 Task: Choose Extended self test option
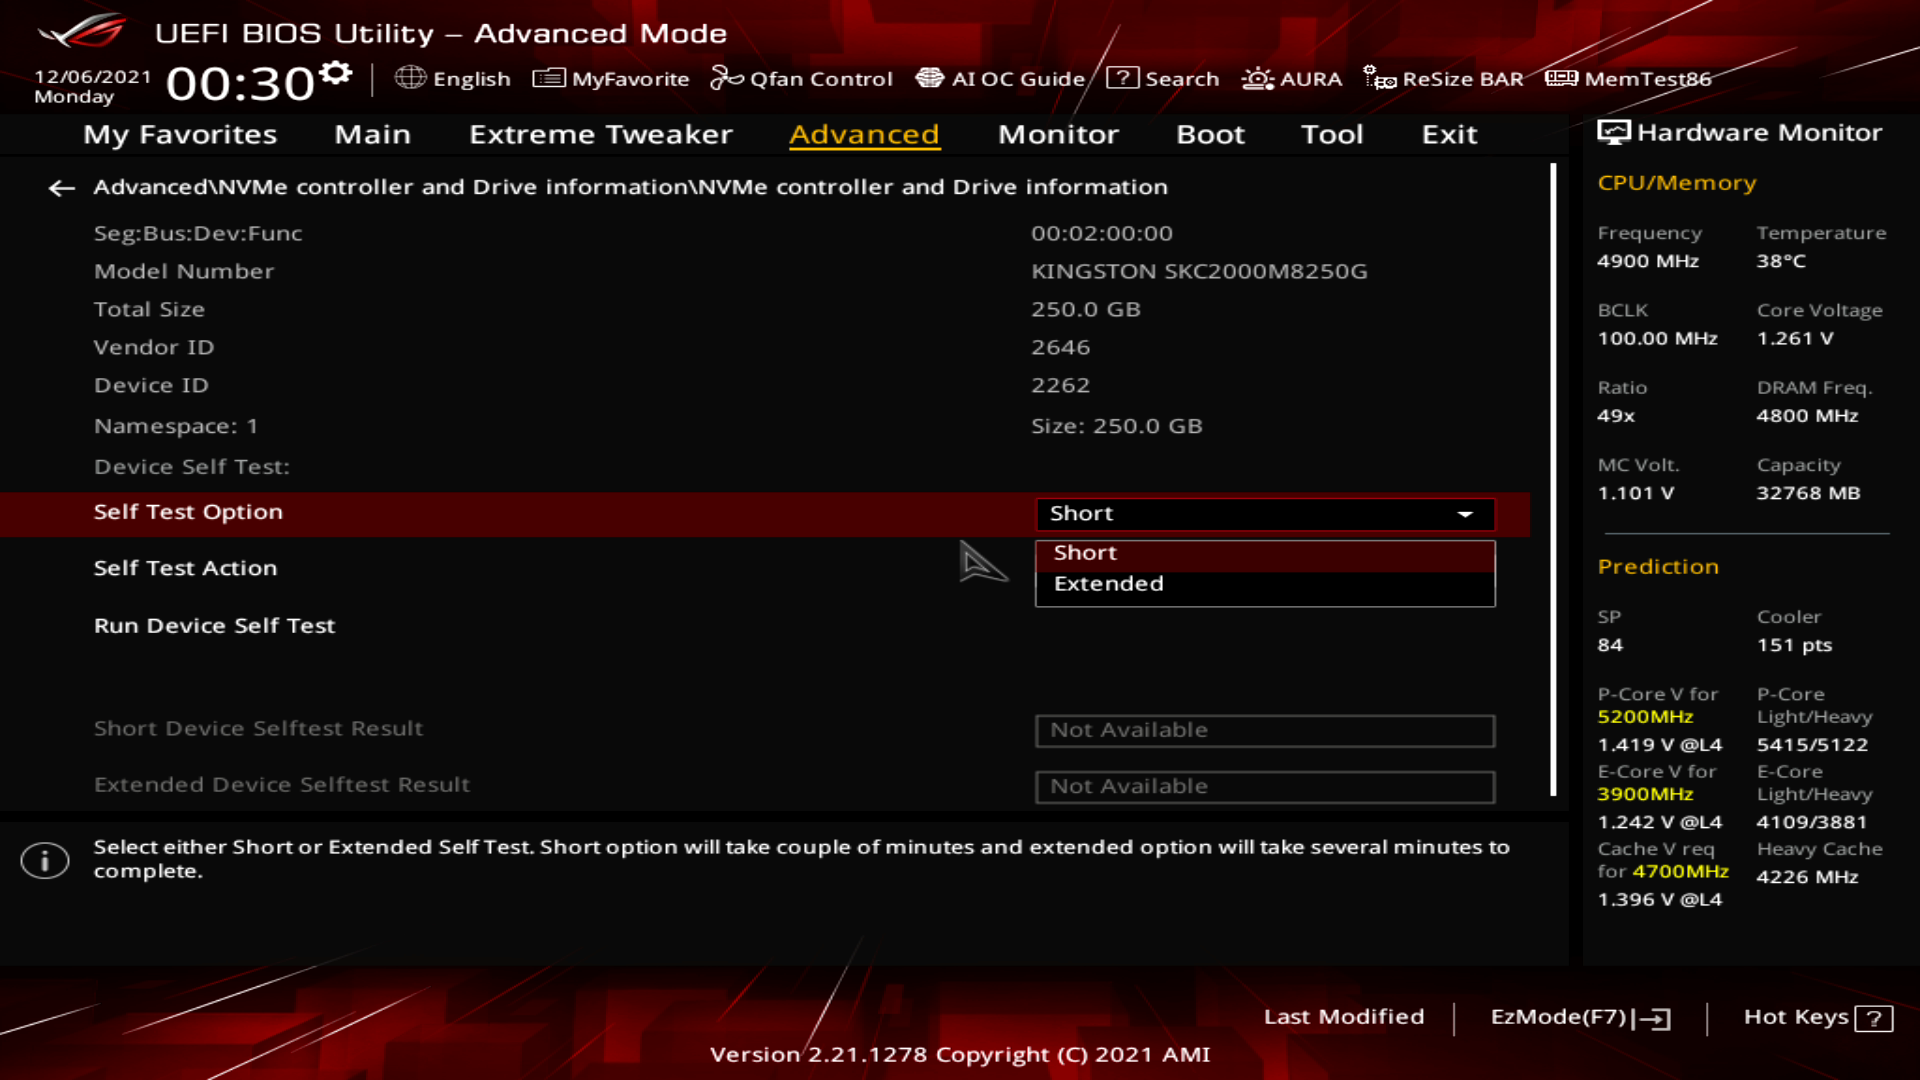pos(1108,584)
